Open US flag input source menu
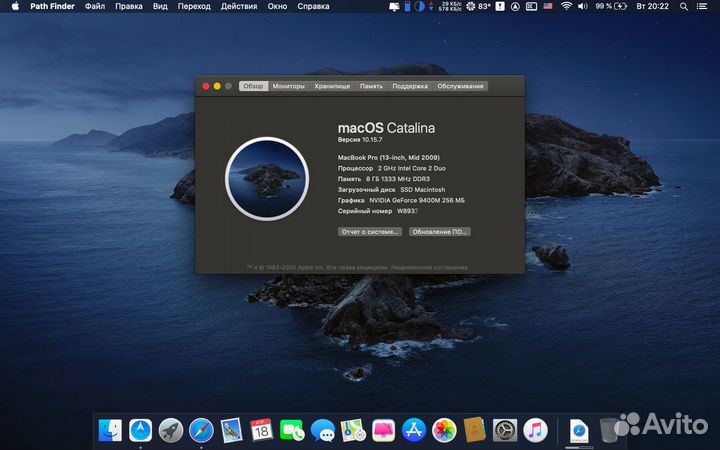 [x=548, y=6]
